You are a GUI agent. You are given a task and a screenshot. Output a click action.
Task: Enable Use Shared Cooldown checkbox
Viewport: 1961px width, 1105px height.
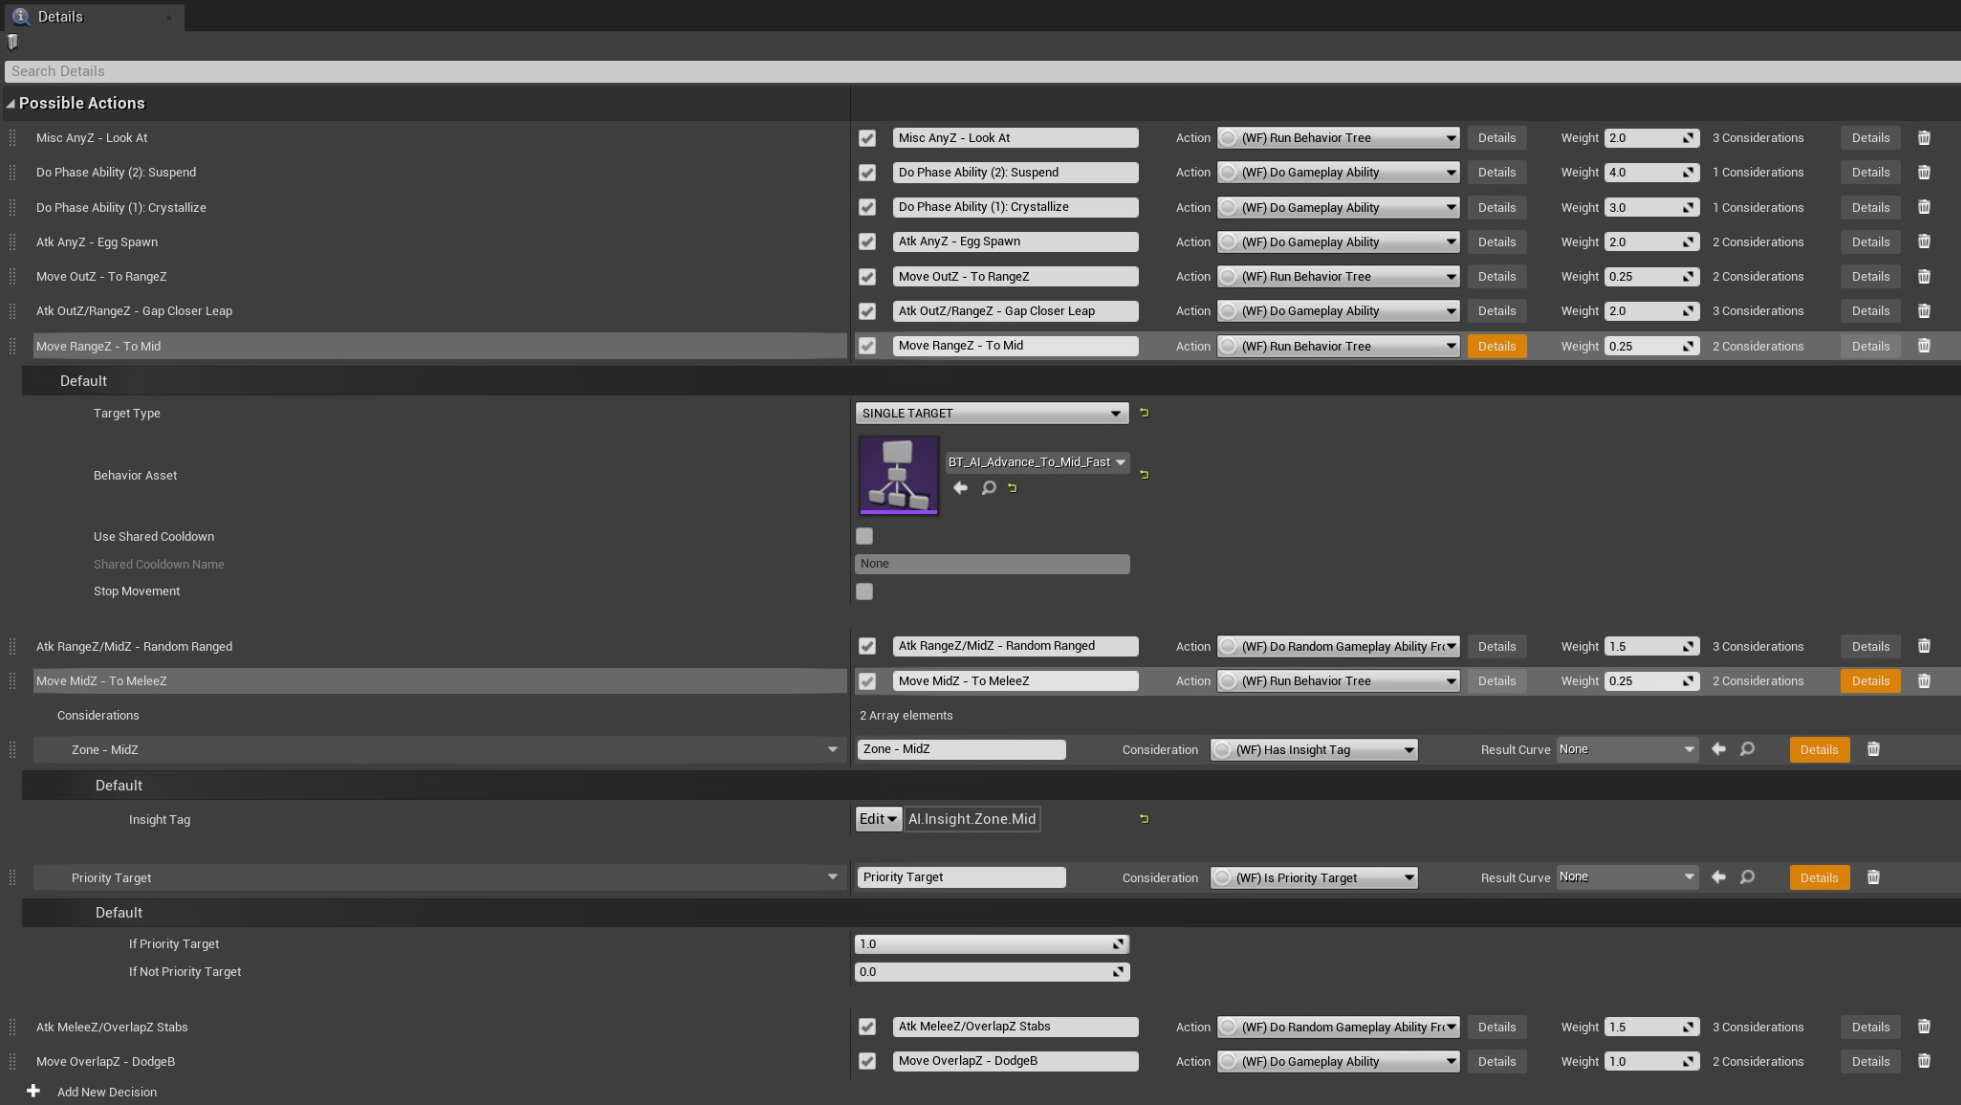pos(865,536)
